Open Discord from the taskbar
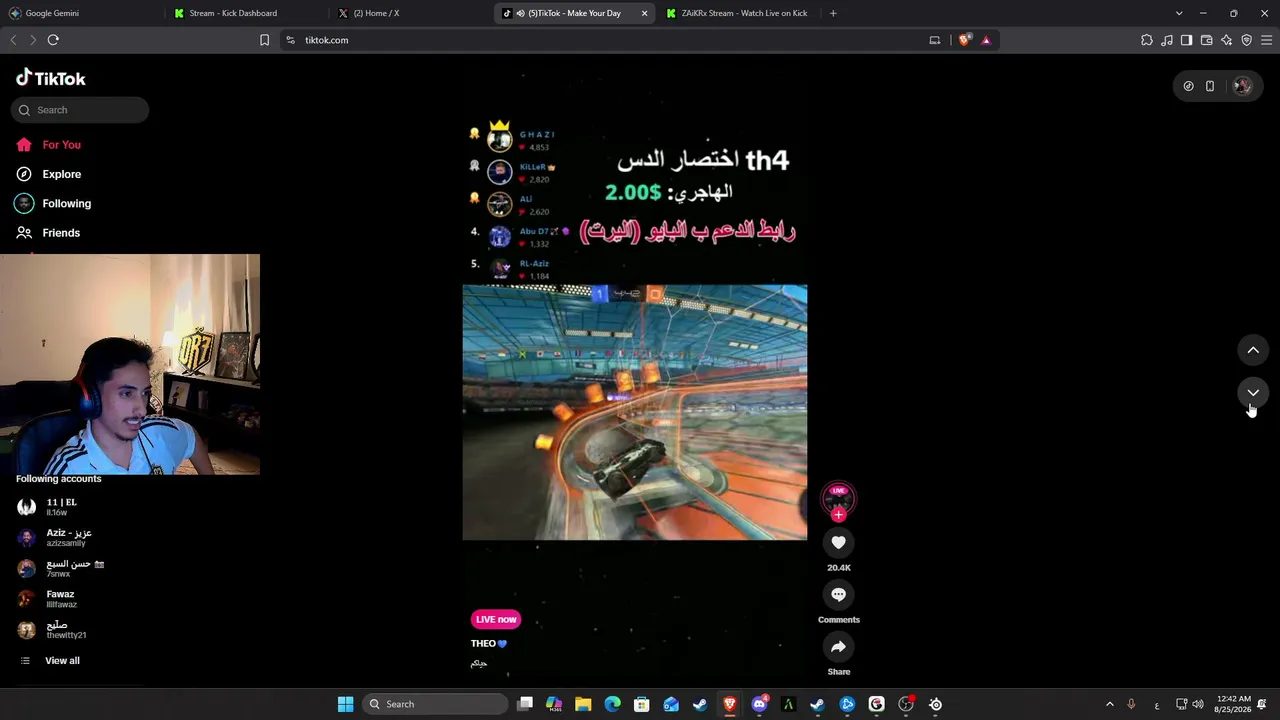Image resolution: width=1280 pixels, height=720 pixels. pos(759,704)
